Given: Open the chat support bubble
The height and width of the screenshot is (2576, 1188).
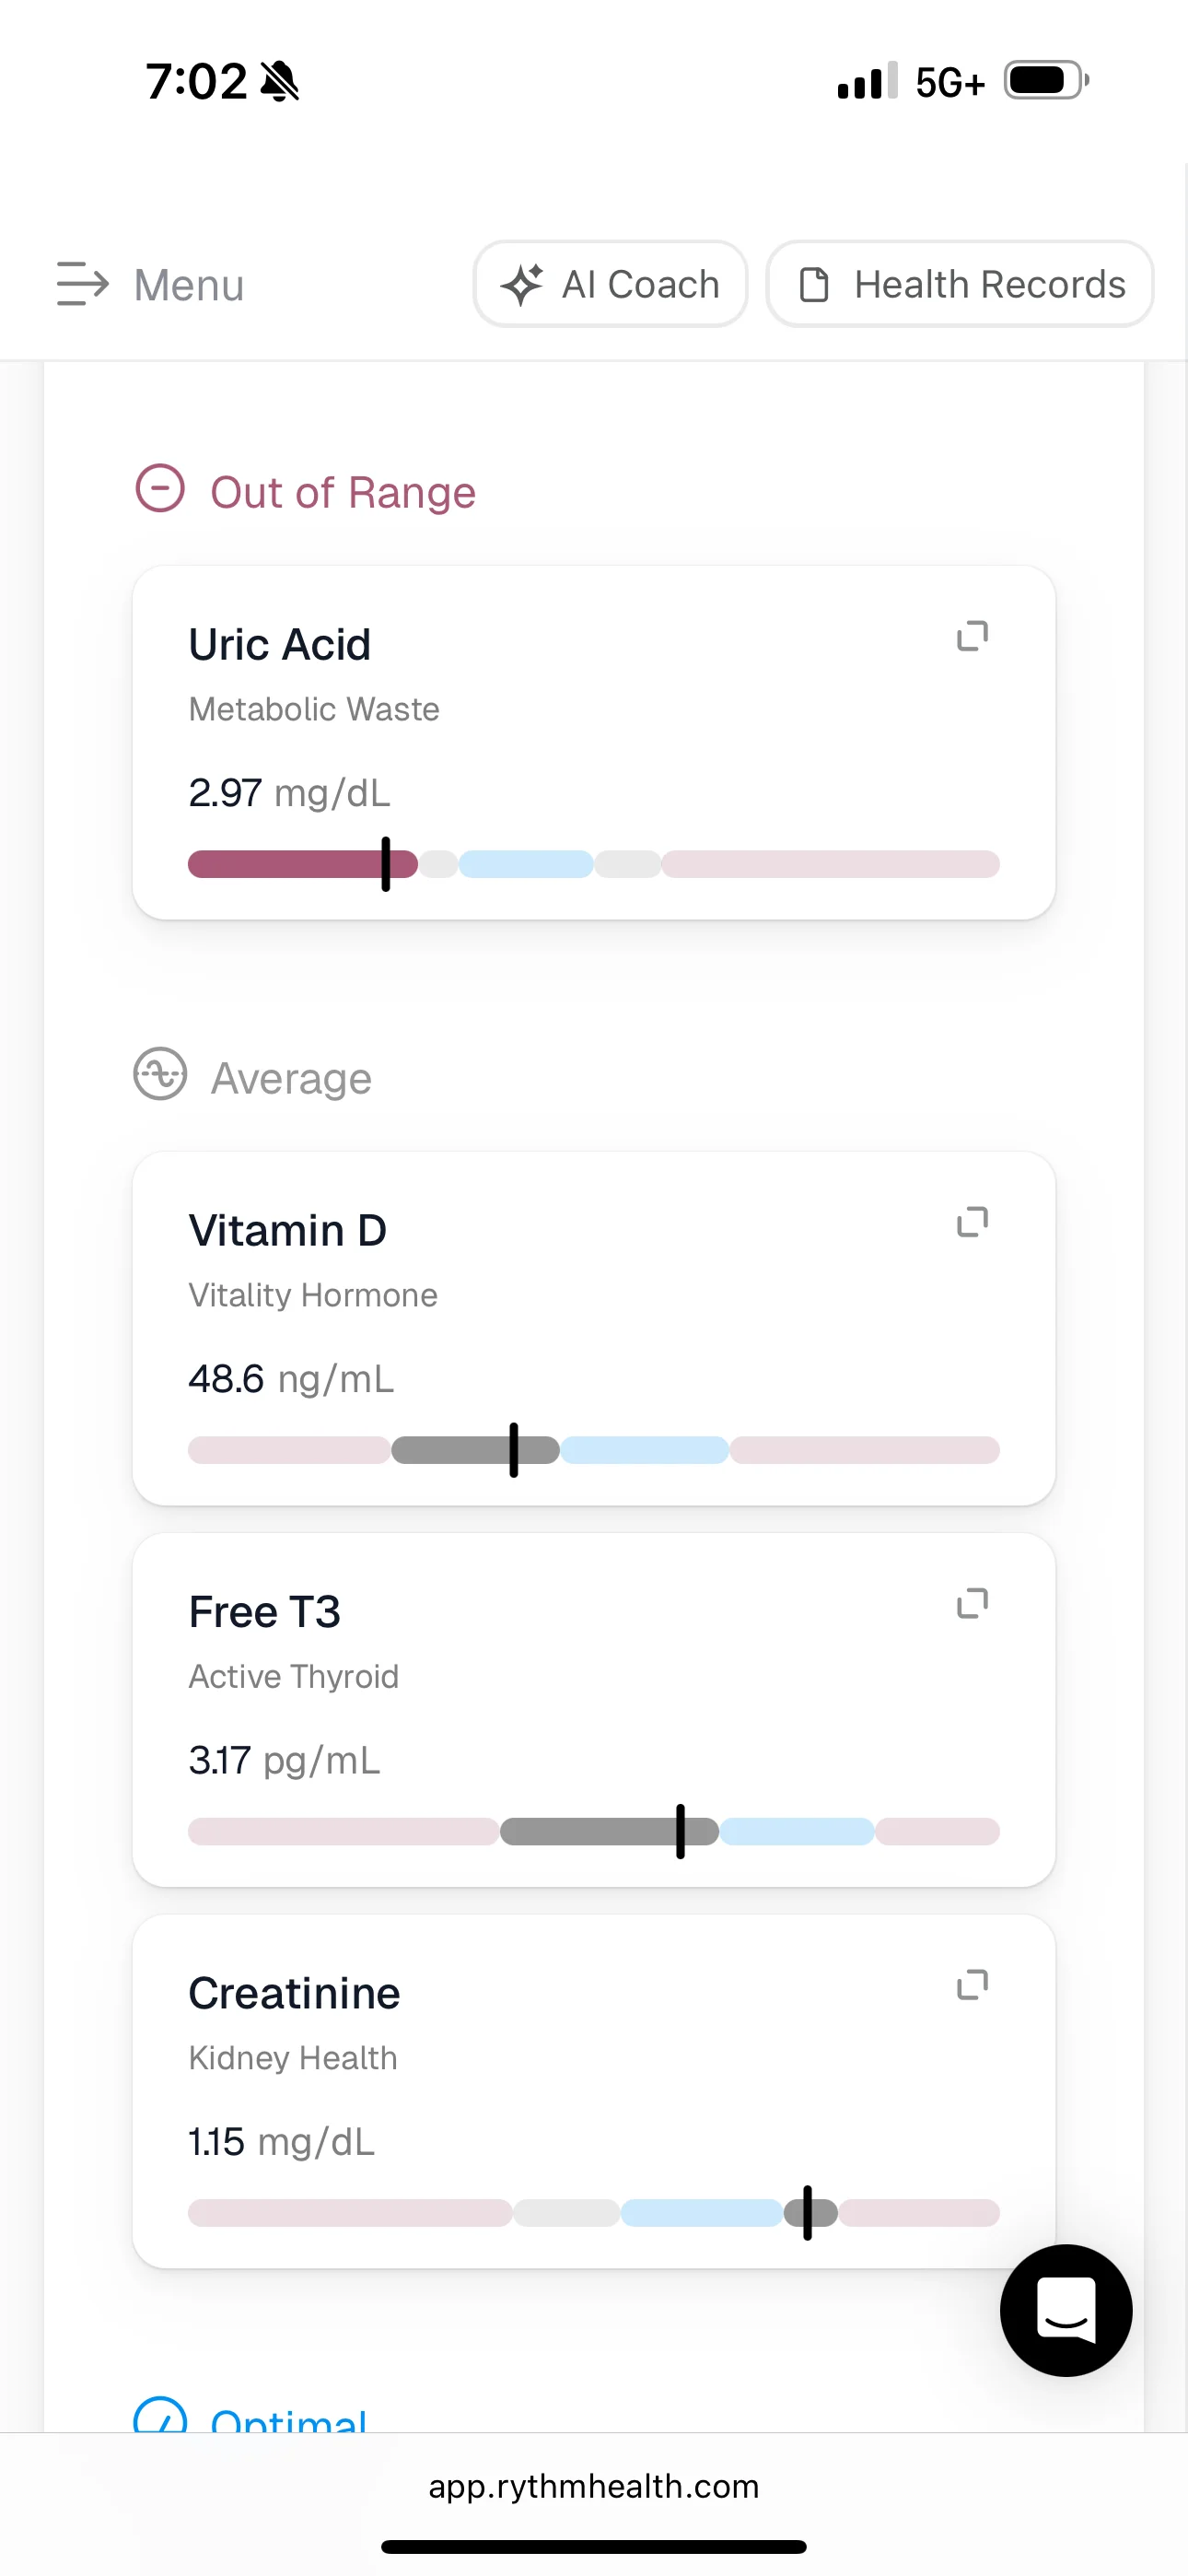Looking at the screenshot, I should tap(1066, 2310).
